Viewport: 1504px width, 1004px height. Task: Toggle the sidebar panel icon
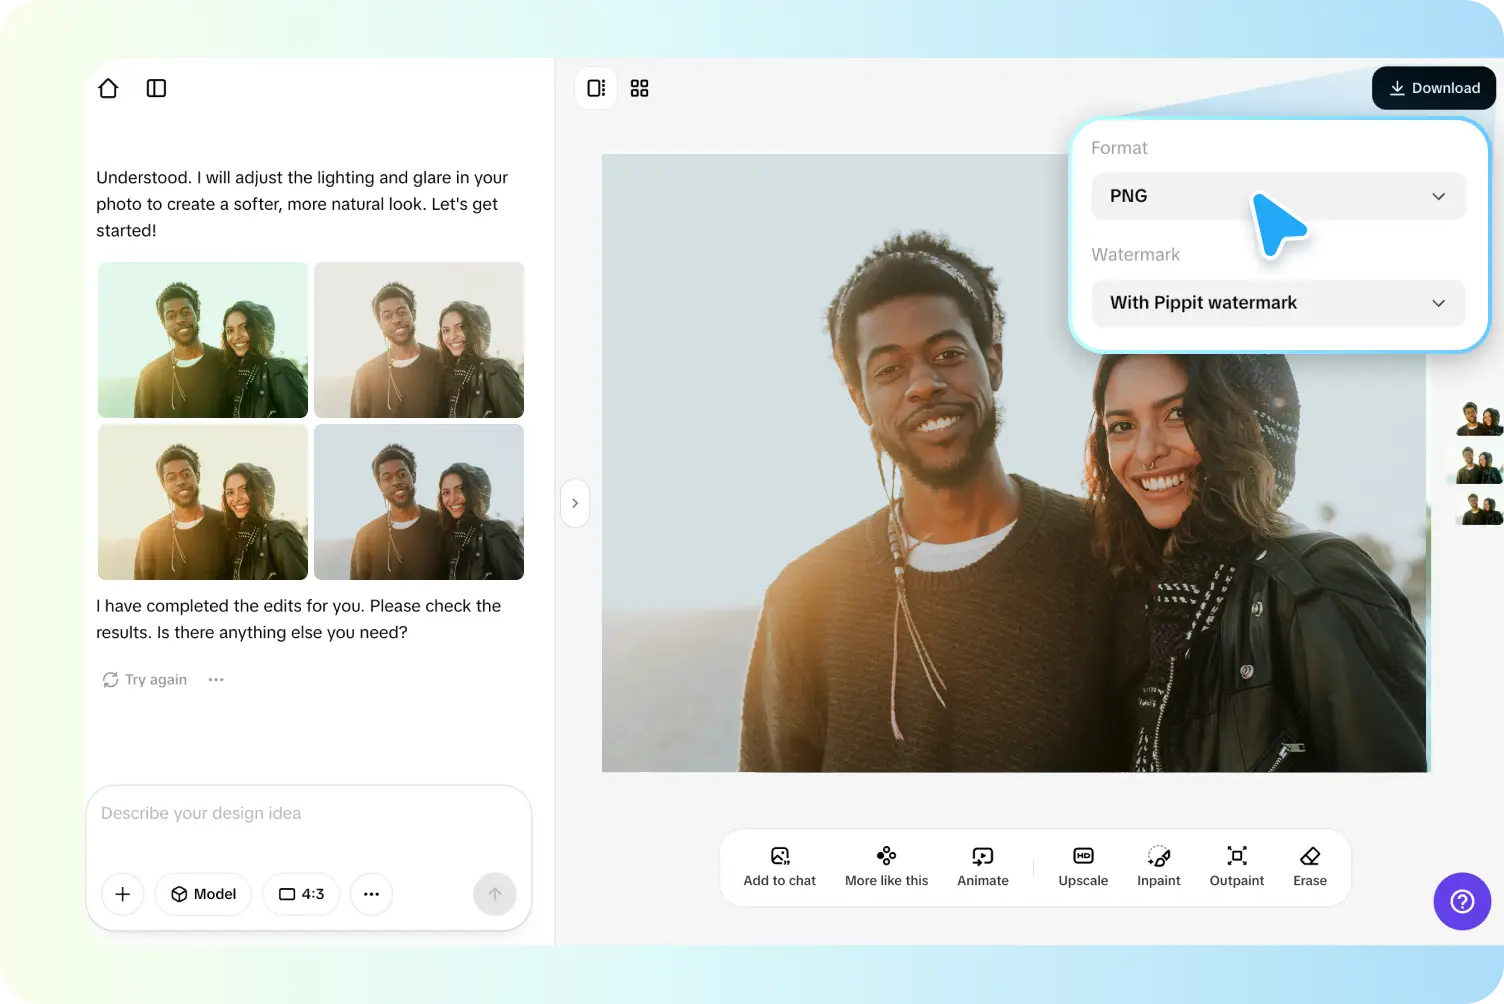pos(156,88)
